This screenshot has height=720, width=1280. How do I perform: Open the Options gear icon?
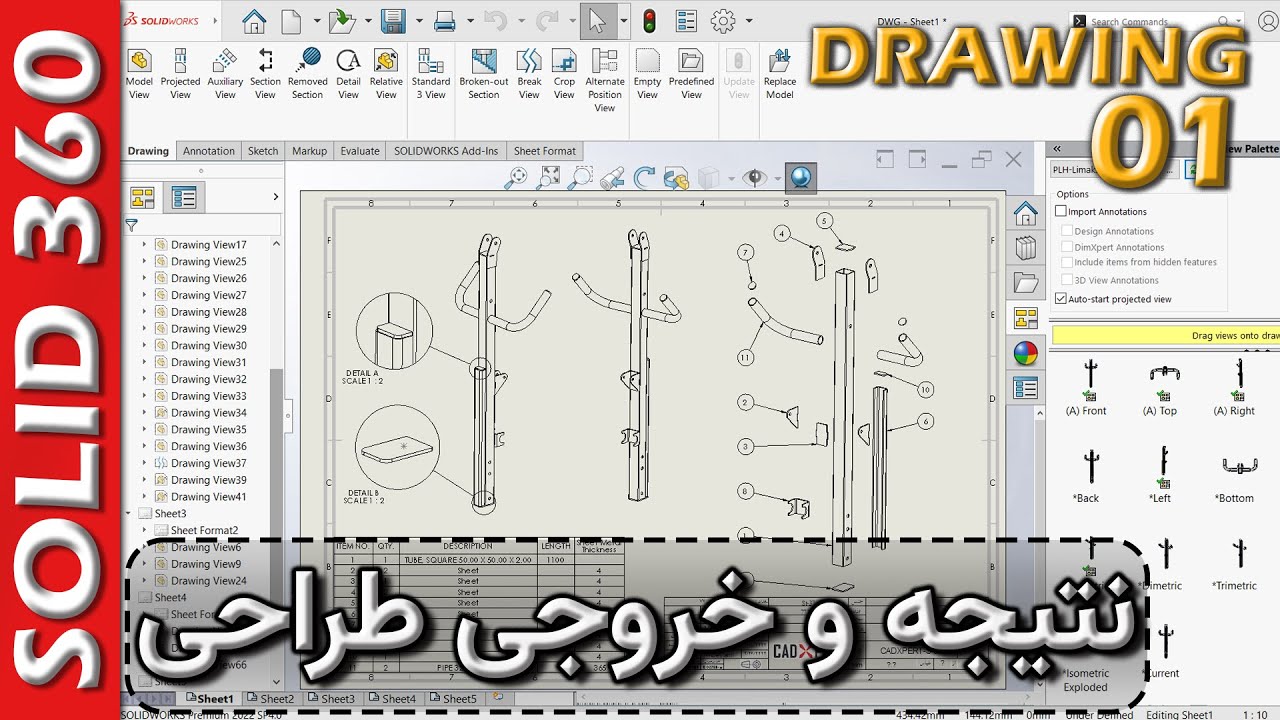tap(723, 21)
